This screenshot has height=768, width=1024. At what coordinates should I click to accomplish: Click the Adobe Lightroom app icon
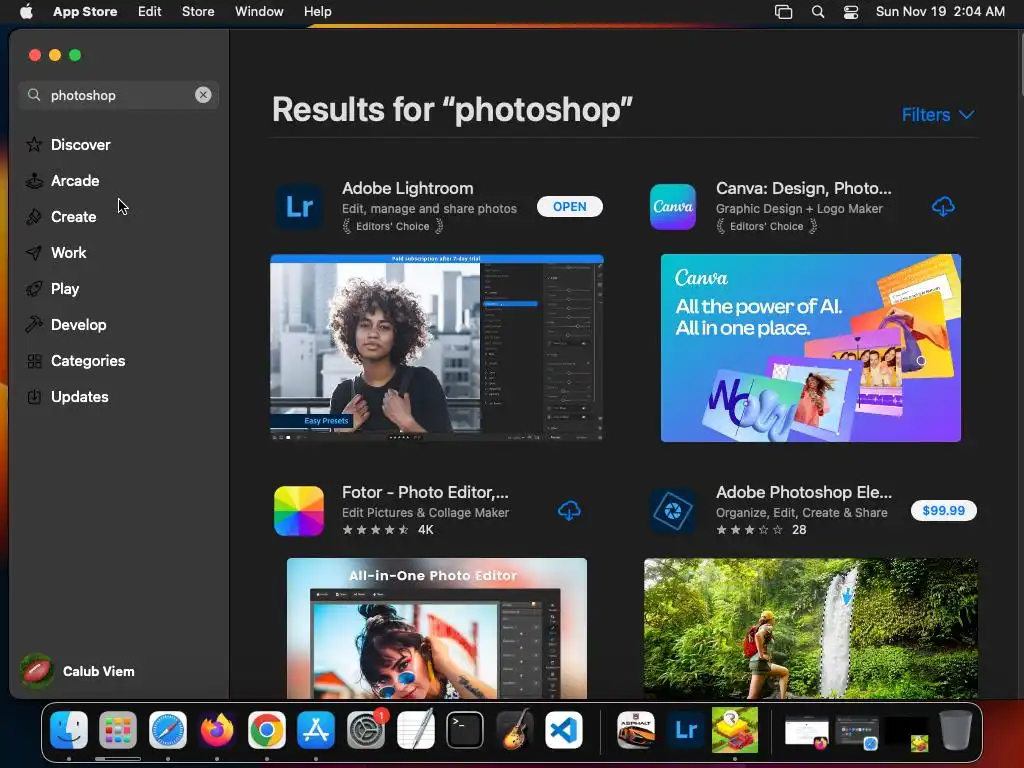(299, 207)
